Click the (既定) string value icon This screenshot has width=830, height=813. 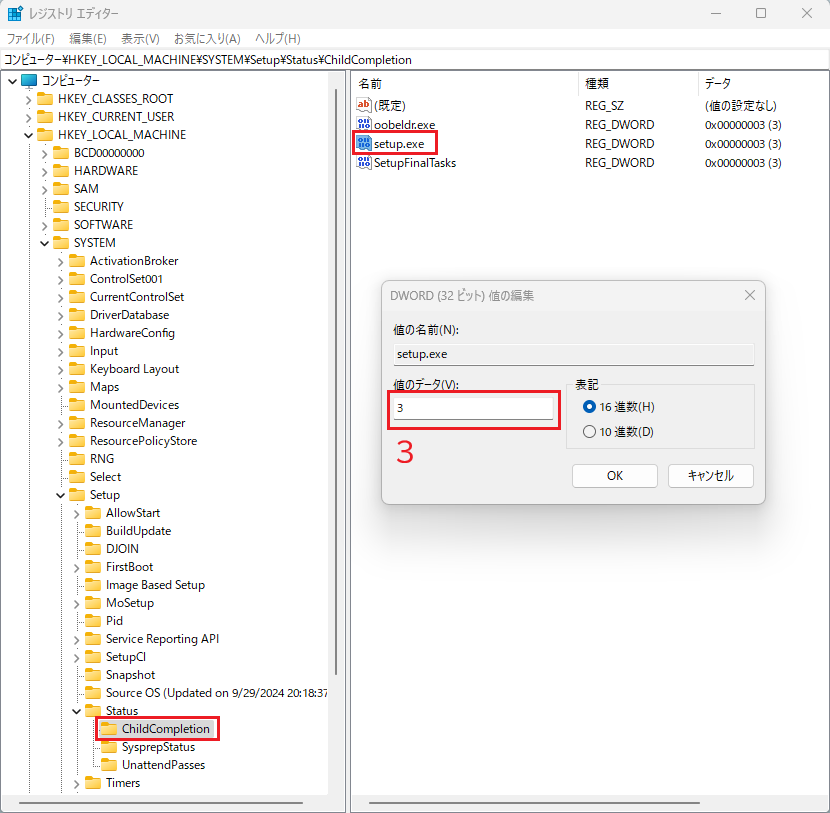click(x=364, y=105)
